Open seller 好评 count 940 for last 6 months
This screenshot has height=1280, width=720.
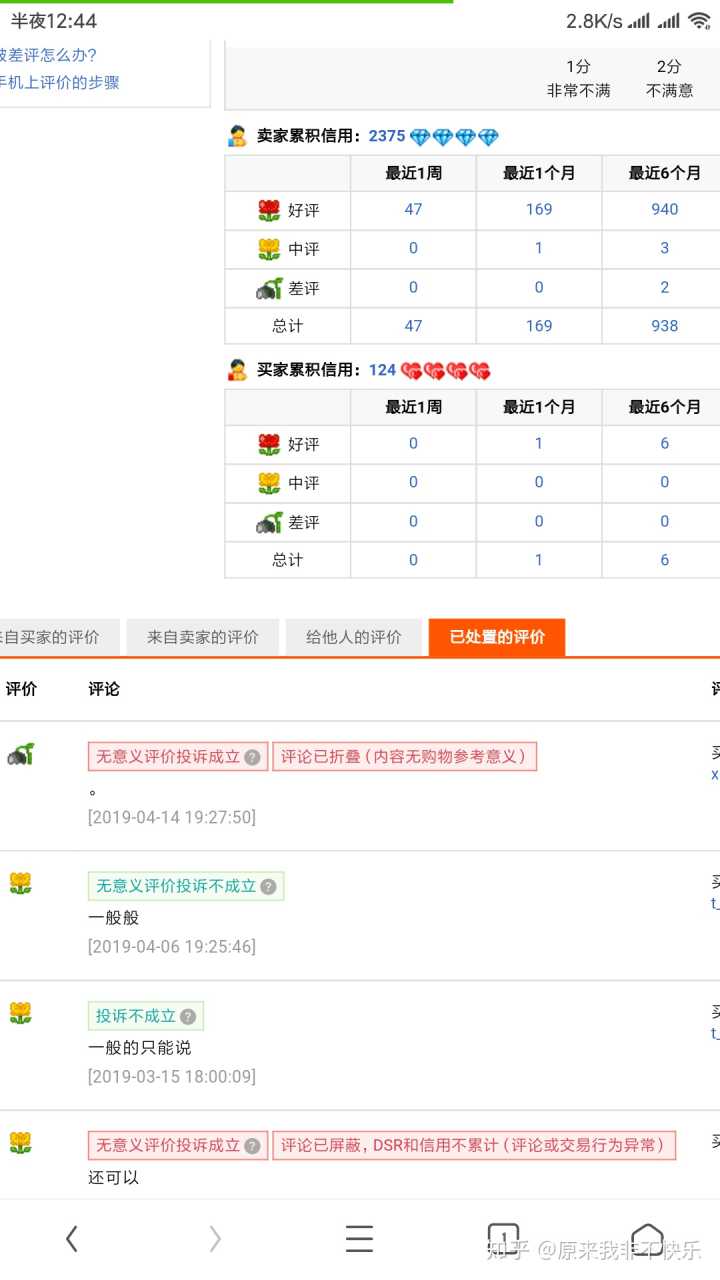coord(664,209)
